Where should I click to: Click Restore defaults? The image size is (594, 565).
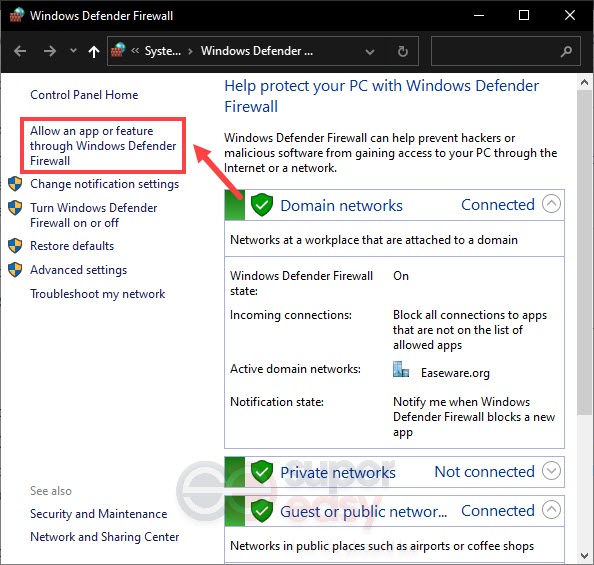coord(72,246)
